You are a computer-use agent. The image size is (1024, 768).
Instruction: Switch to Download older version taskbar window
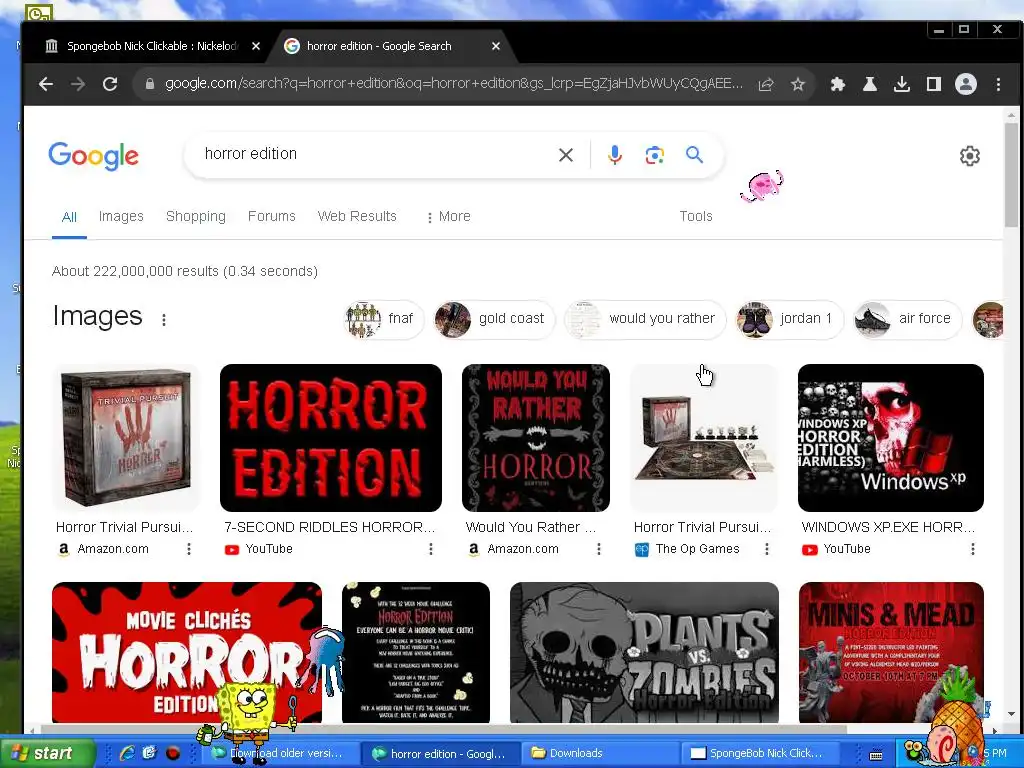tap(280, 753)
